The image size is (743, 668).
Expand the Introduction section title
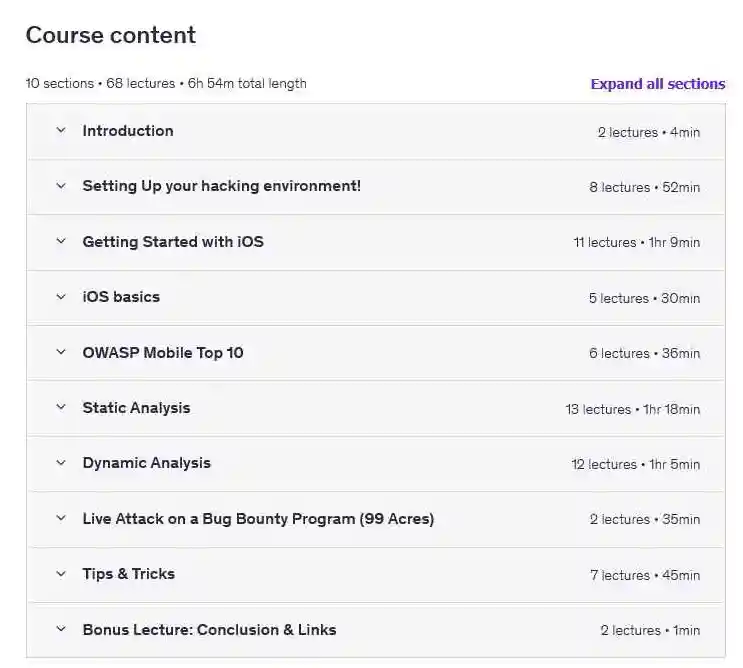pyautogui.click(x=128, y=131)
